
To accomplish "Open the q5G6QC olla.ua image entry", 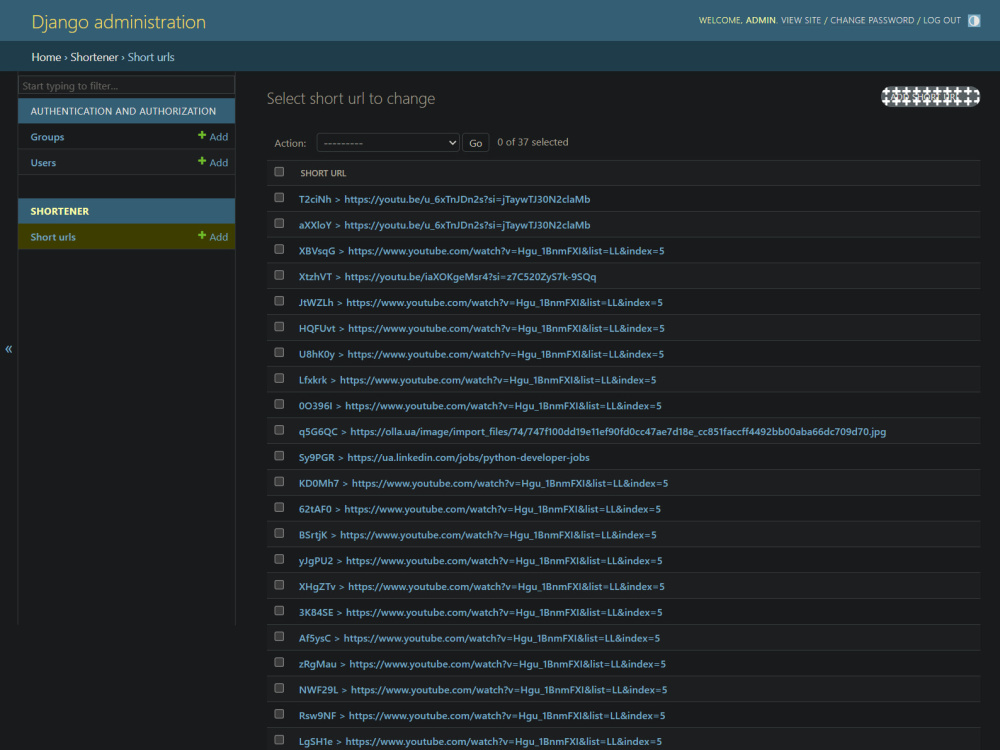I will point(592,432).
